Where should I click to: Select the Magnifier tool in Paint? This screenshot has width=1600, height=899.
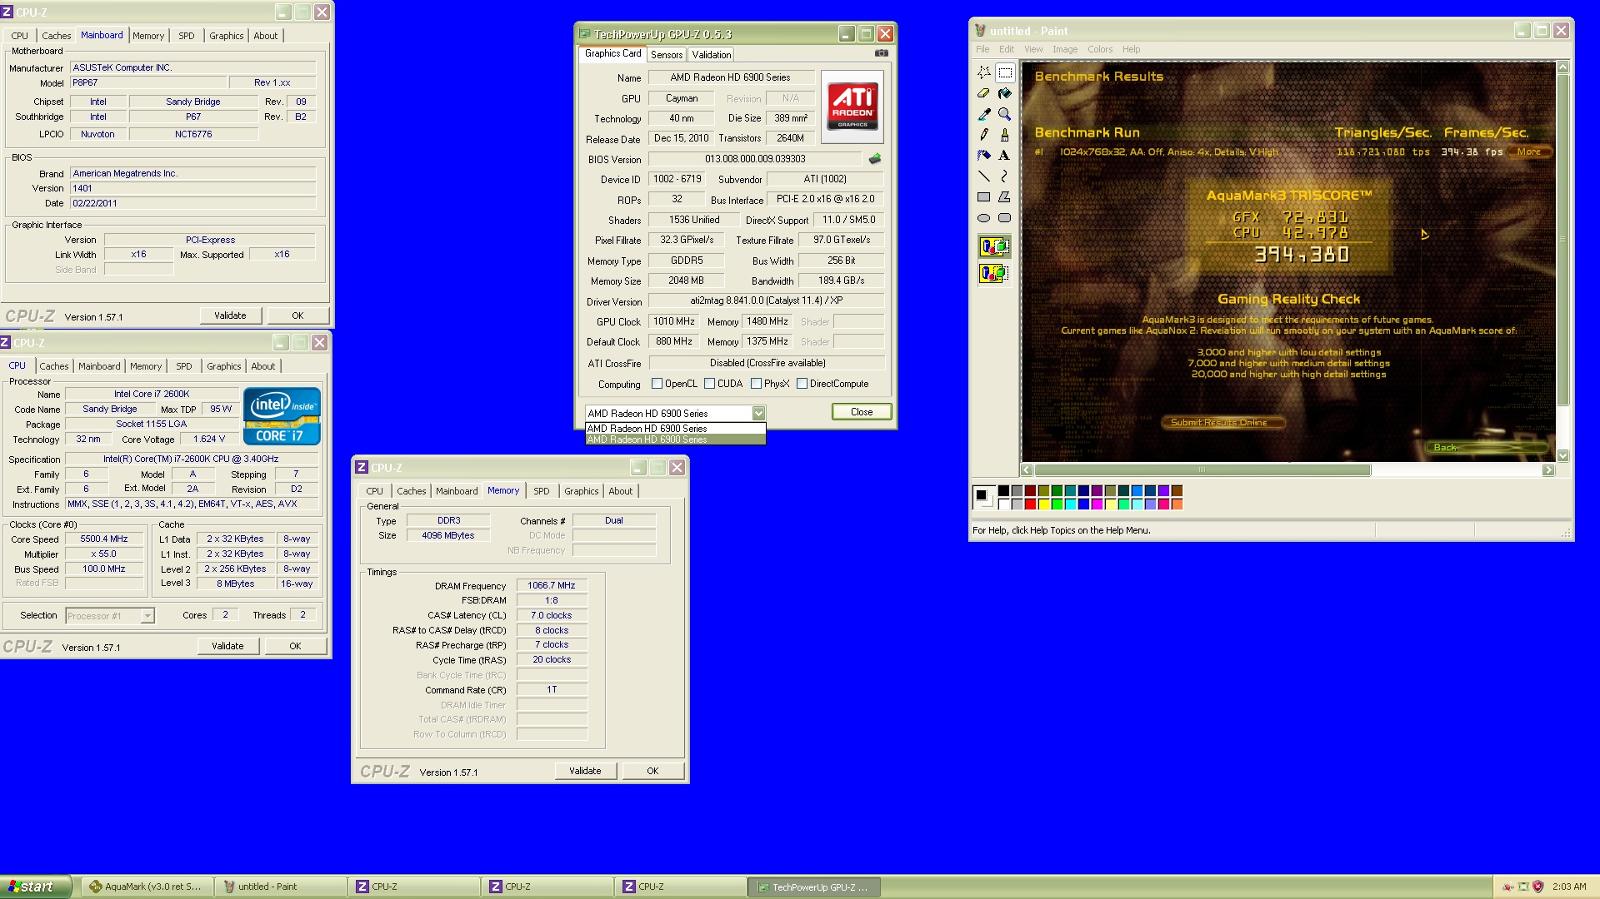click(x=1005, y=114)
